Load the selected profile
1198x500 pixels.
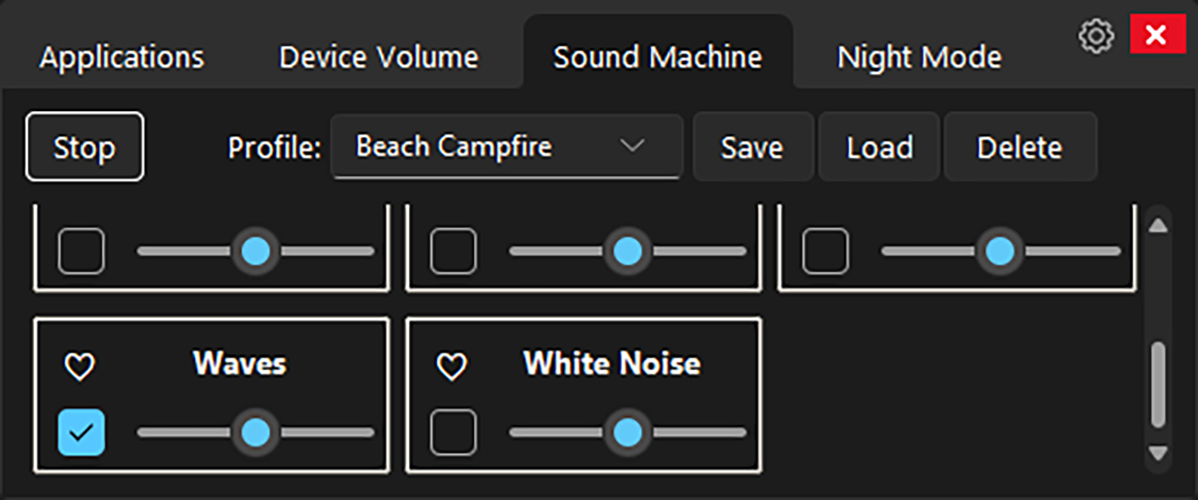(x=879, y=147)
